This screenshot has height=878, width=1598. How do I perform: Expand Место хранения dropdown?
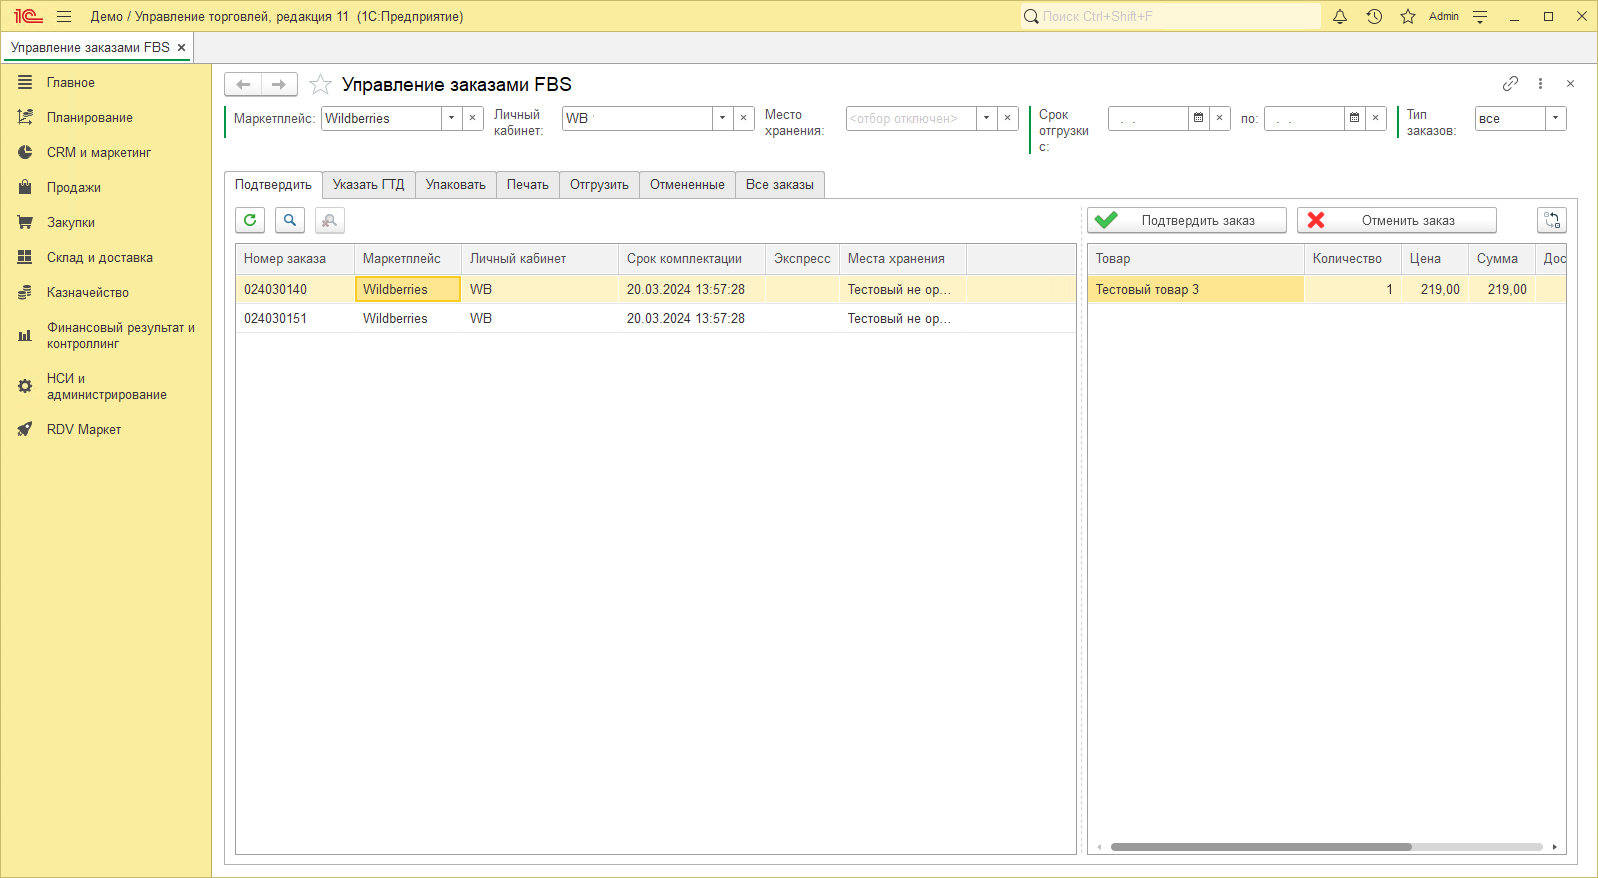tap(986, 118)
